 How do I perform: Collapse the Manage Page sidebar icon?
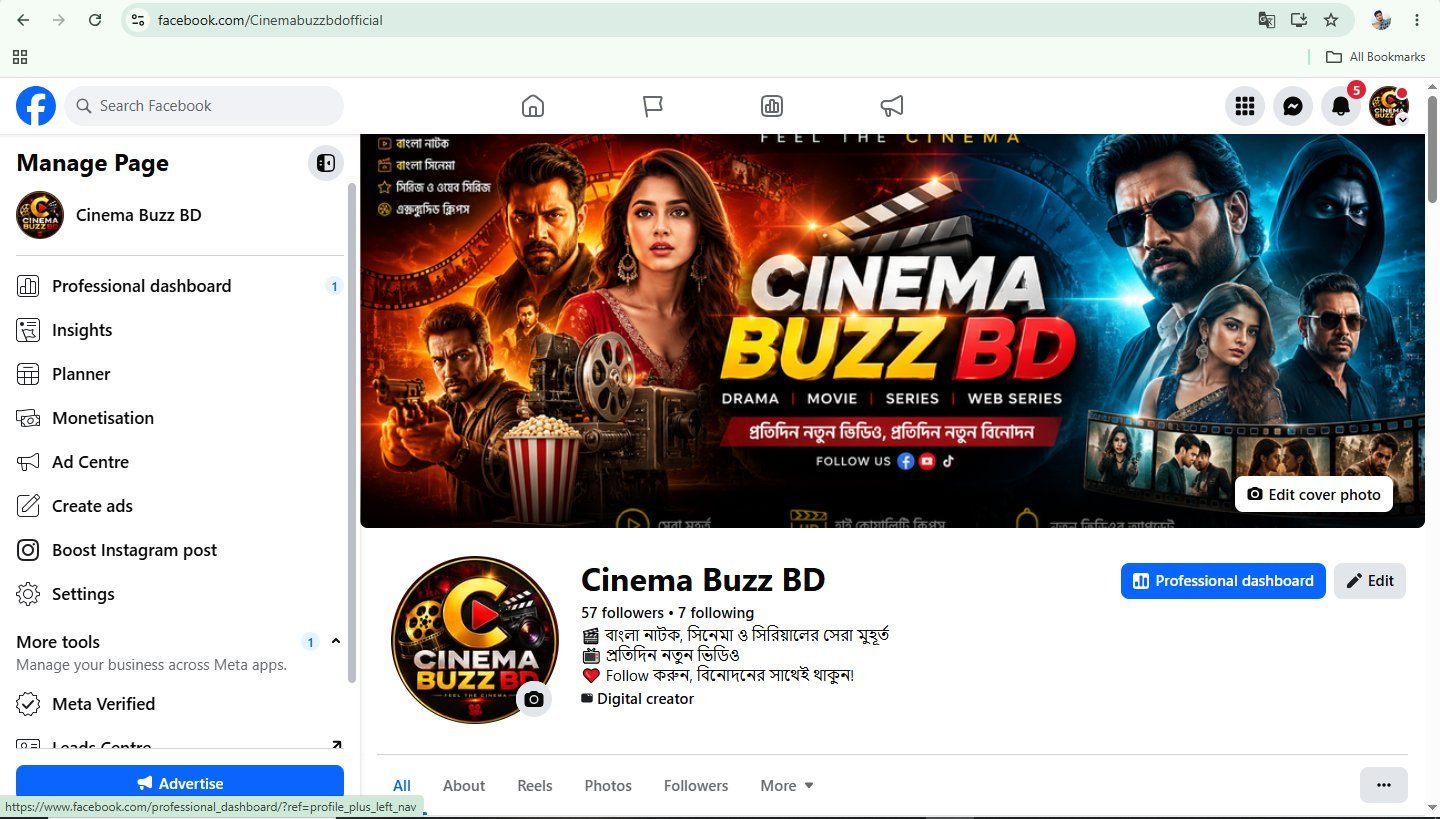pos(326,163)
